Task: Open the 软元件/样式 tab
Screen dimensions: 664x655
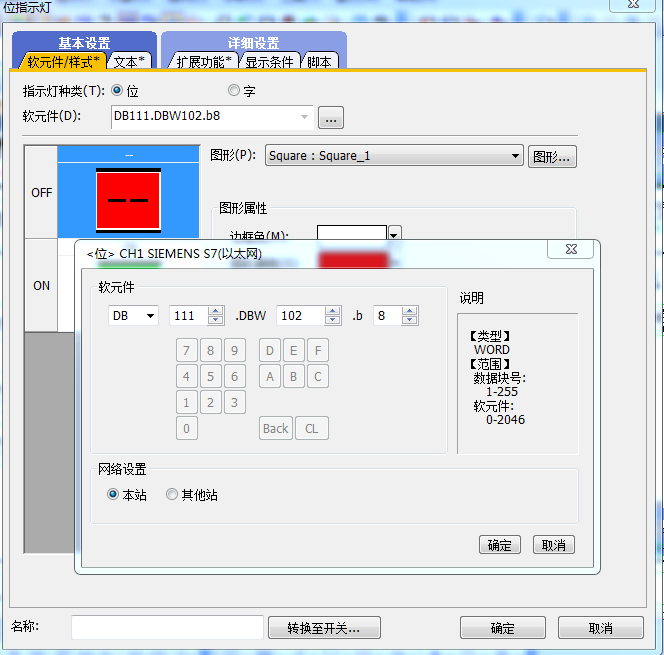Action: (x=63, y=62)
